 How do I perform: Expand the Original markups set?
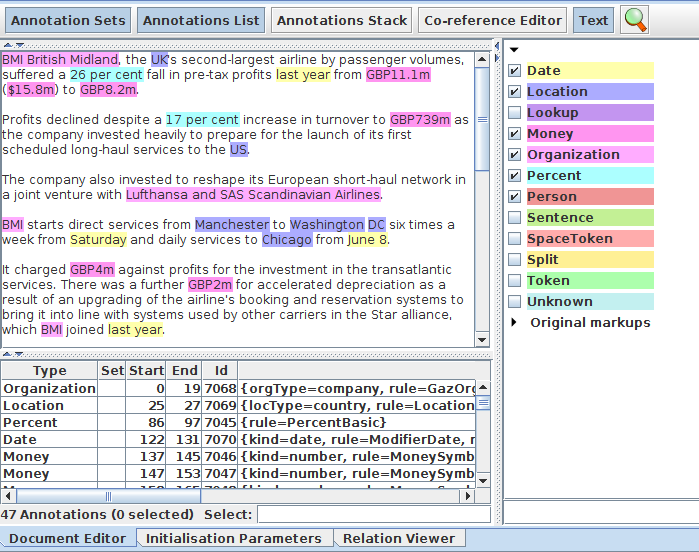click(514, 322)
